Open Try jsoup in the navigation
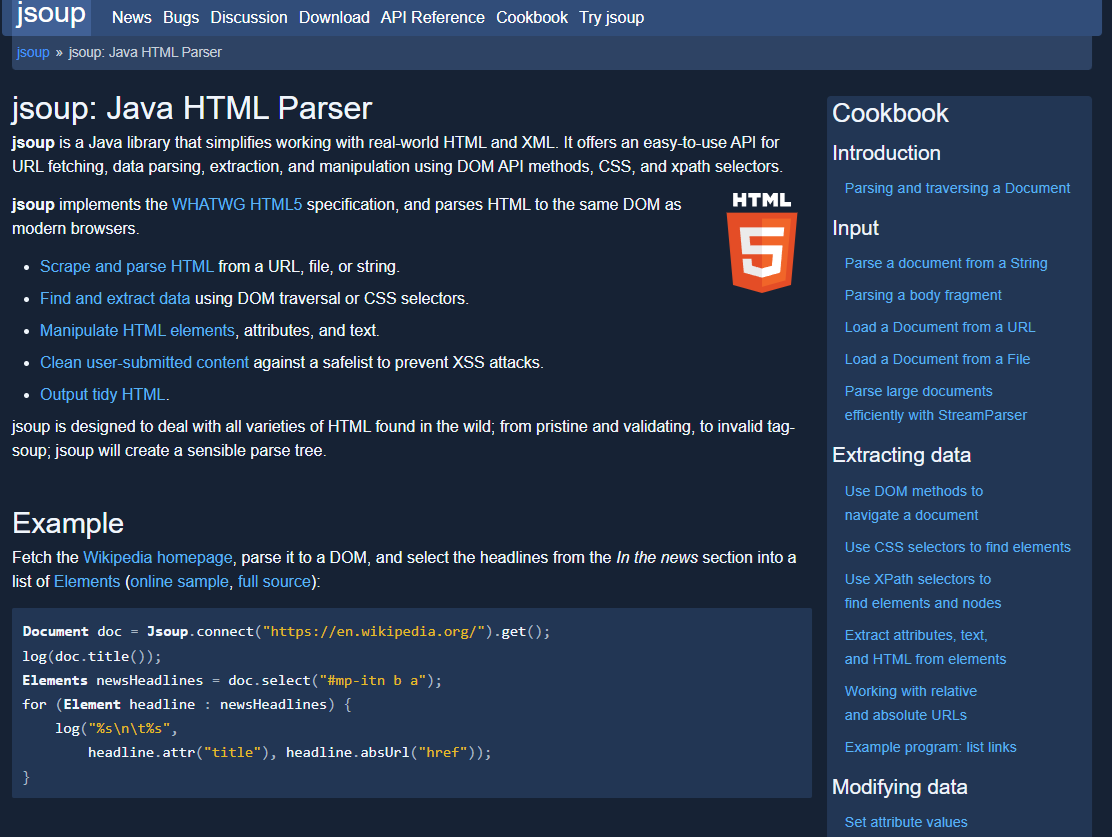Image resolution: width=1112 pixels, height=837 pixels. pos(611,18)
